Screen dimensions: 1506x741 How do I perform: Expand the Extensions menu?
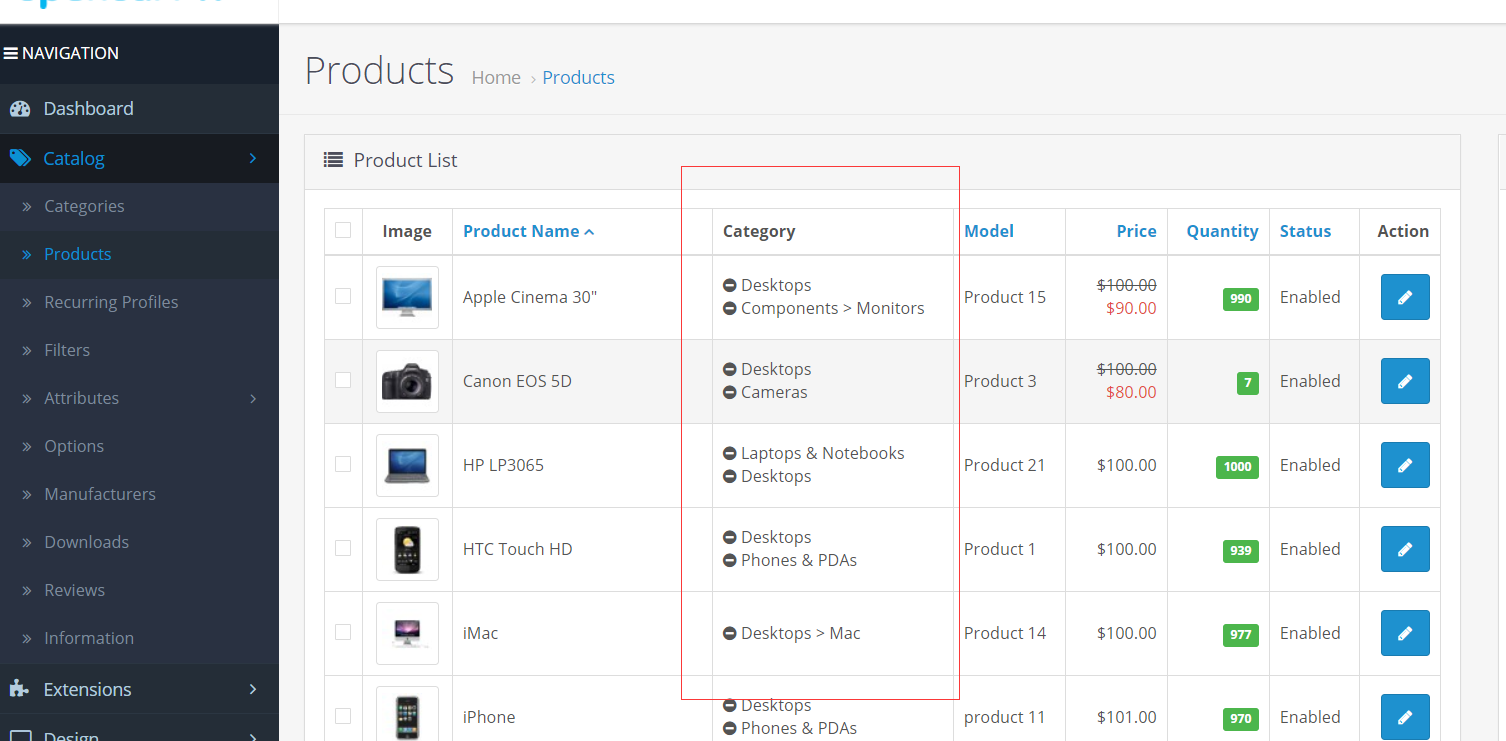(87, 689)
